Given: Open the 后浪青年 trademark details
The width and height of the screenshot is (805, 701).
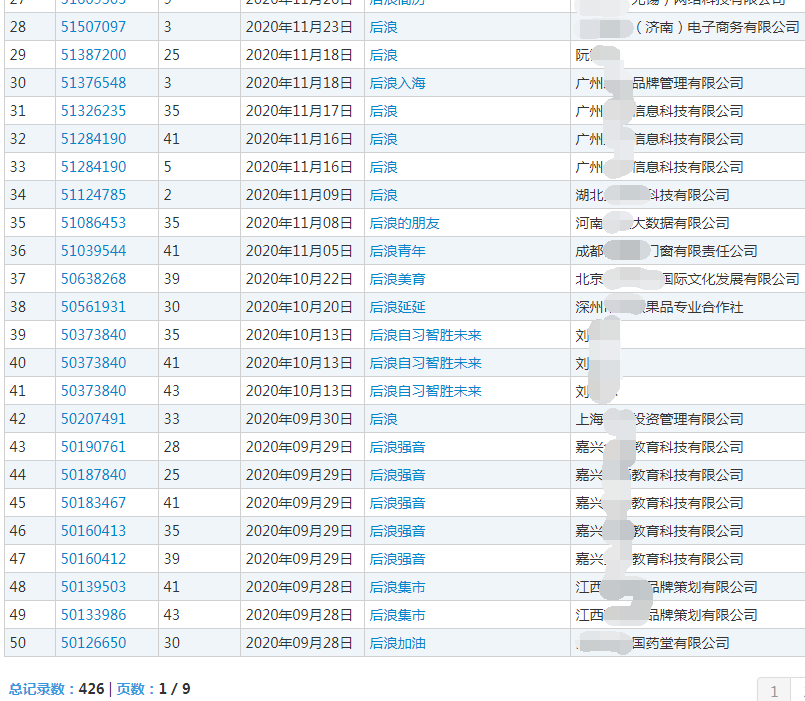Looking at the screenshot, I should 397,251.
